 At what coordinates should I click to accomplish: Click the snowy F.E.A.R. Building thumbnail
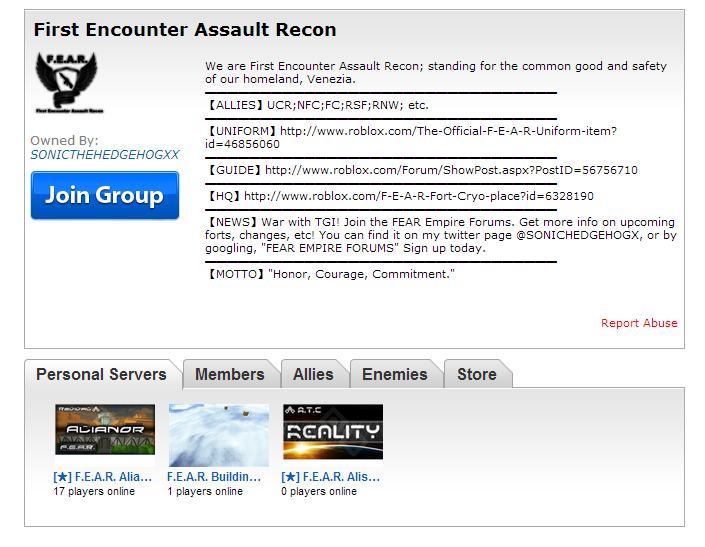tap(218, 435)
